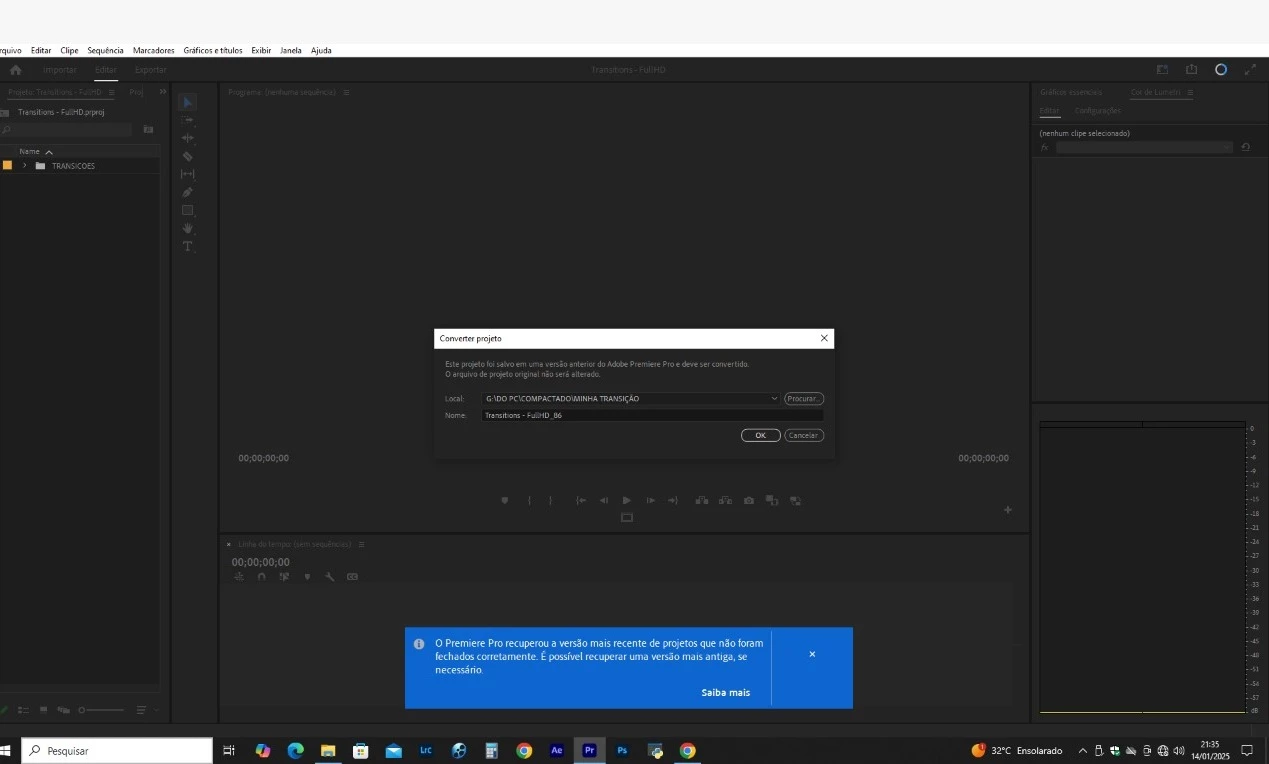Open After Effects from the taskbar
This screenshot has height=764, width=1269.
pos(557,750)
